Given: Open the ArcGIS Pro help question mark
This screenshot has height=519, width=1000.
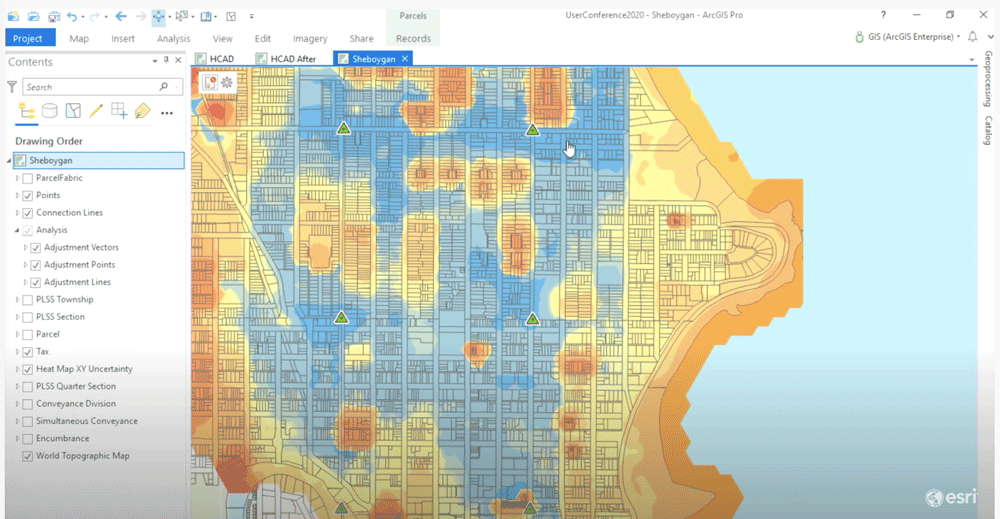Looking at the screenshot, I should pos(883,15).
